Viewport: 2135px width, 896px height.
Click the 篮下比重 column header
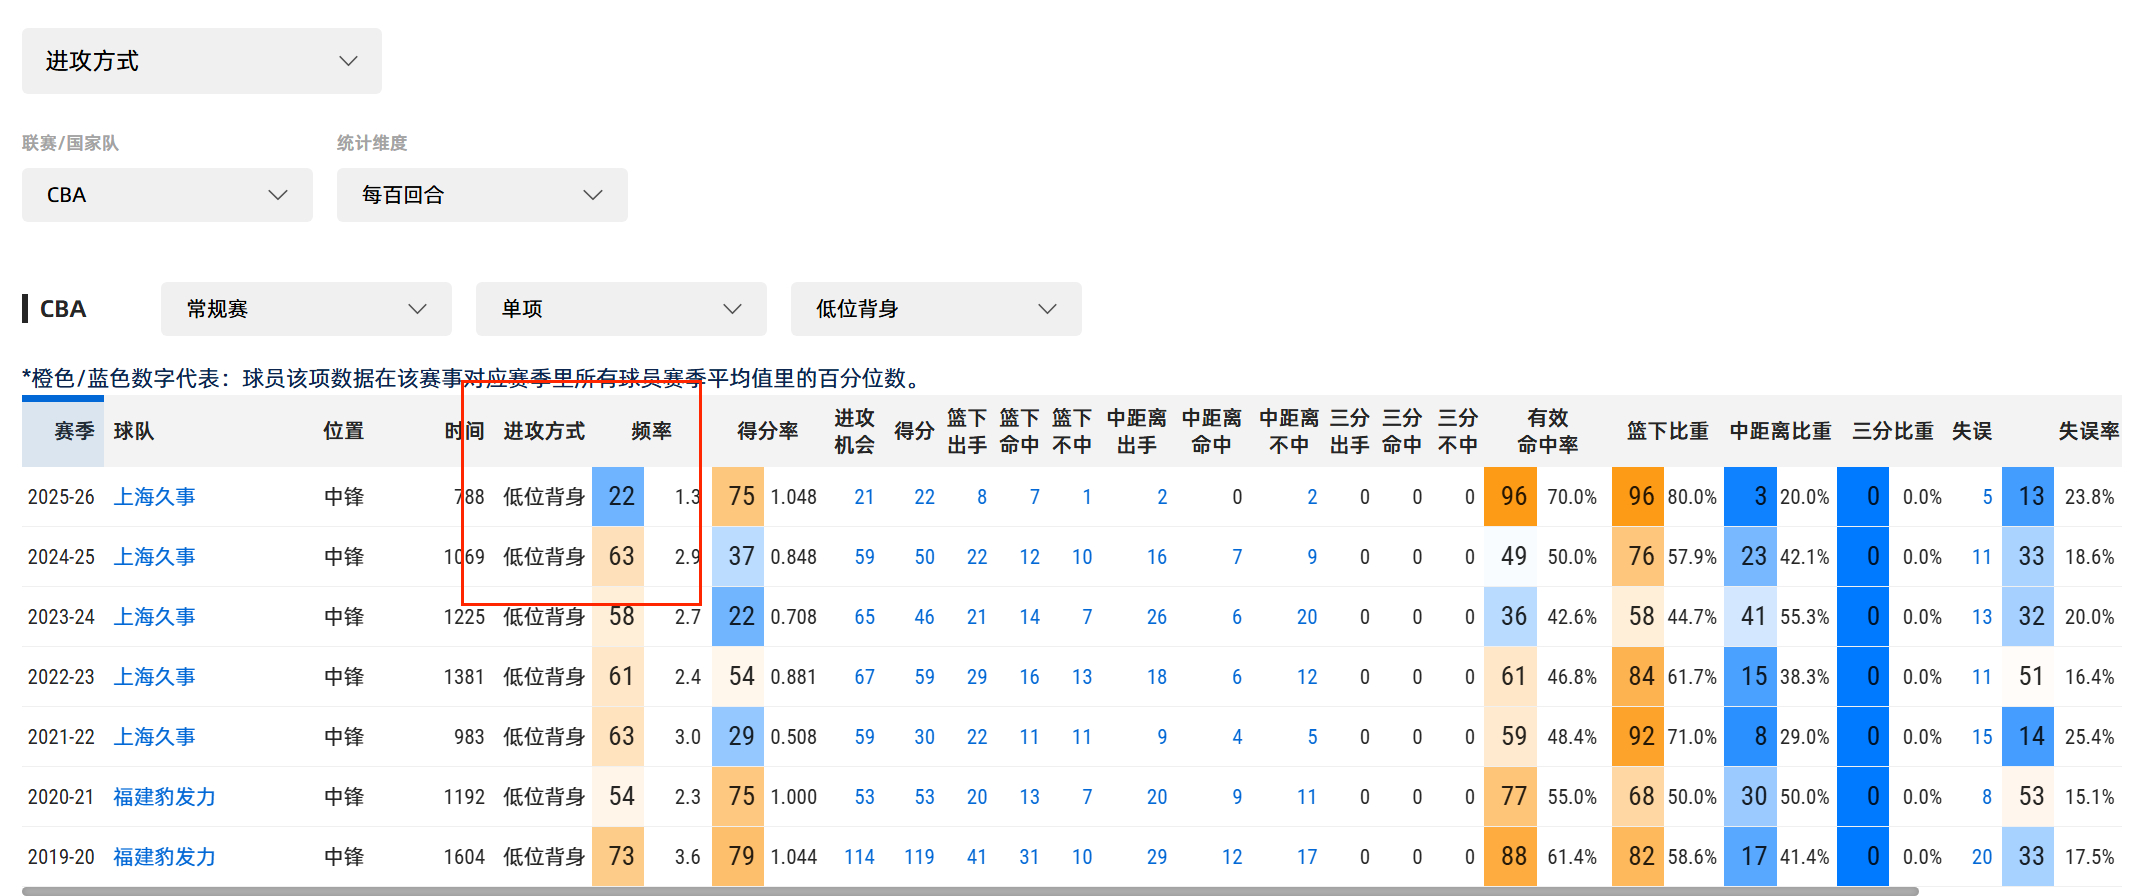(1668, 431)
